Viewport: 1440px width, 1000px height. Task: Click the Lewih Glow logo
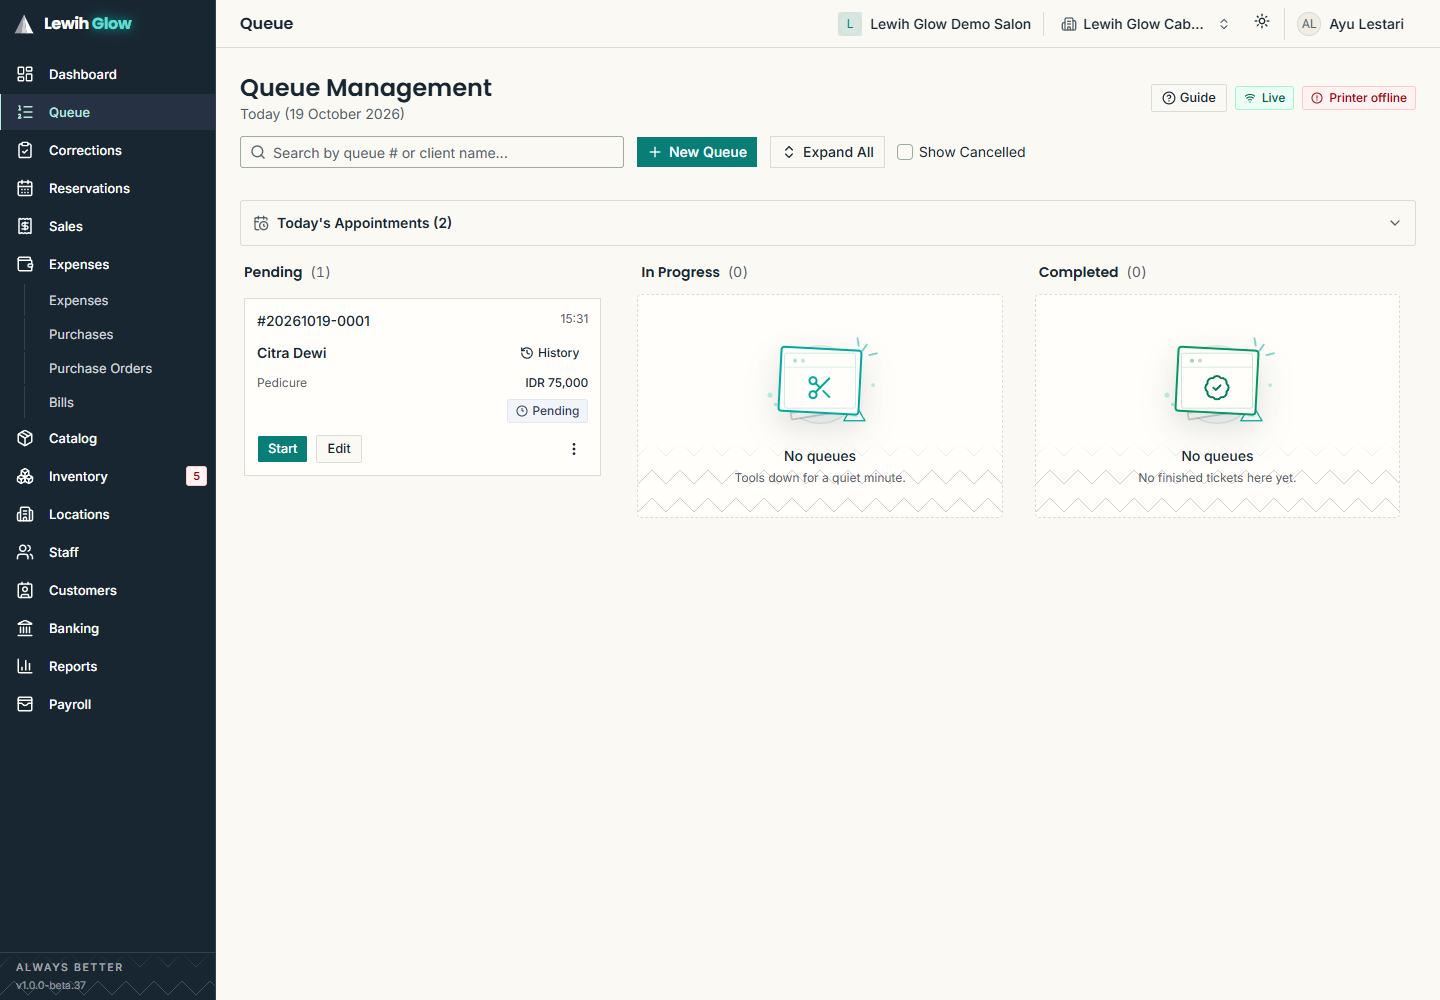(x=74, y=23)
